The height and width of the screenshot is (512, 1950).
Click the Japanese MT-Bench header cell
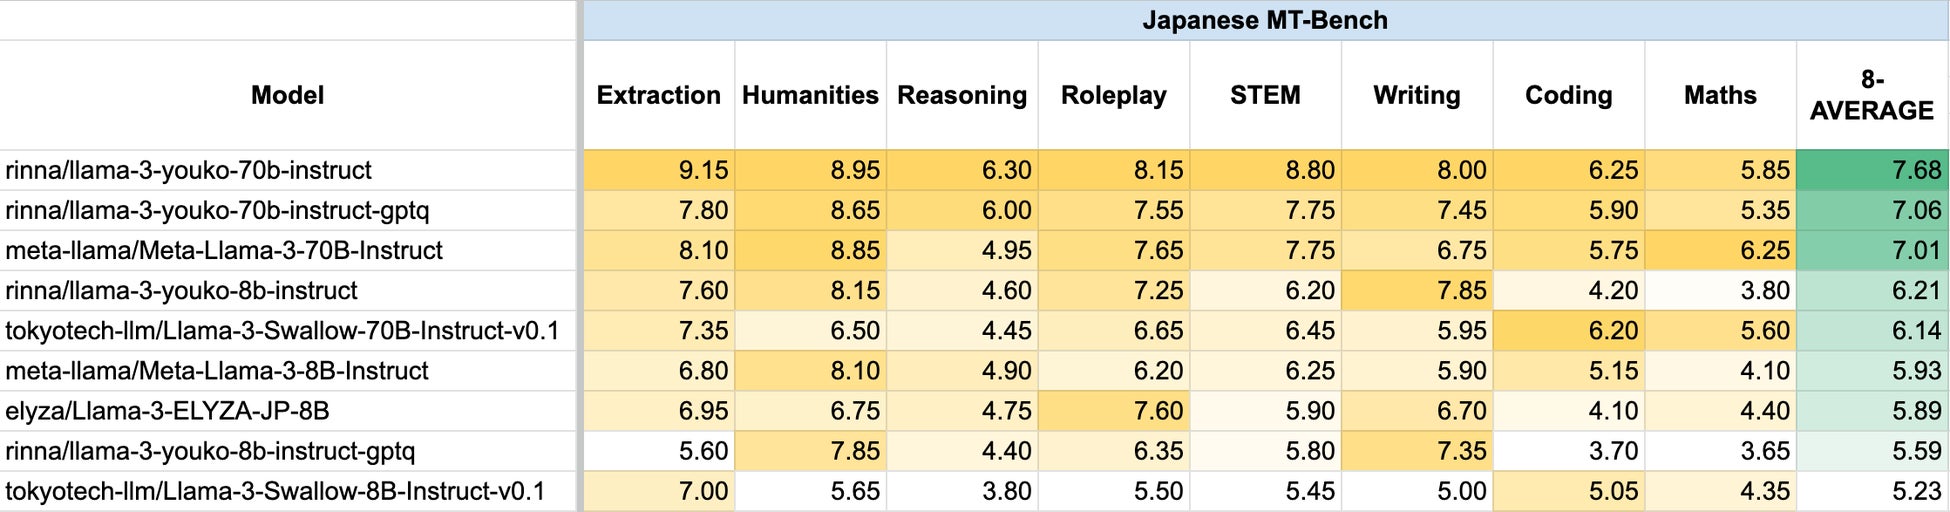click(x=1264, y=20)
